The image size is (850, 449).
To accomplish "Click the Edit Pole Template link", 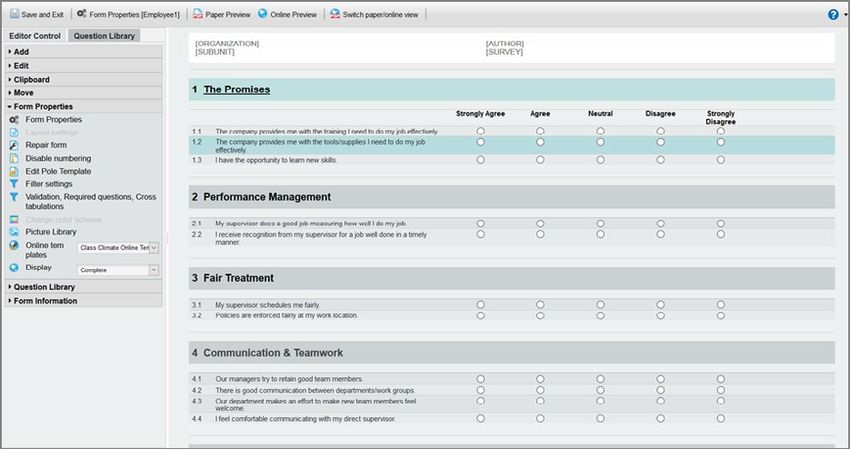I will pos(58,171).
